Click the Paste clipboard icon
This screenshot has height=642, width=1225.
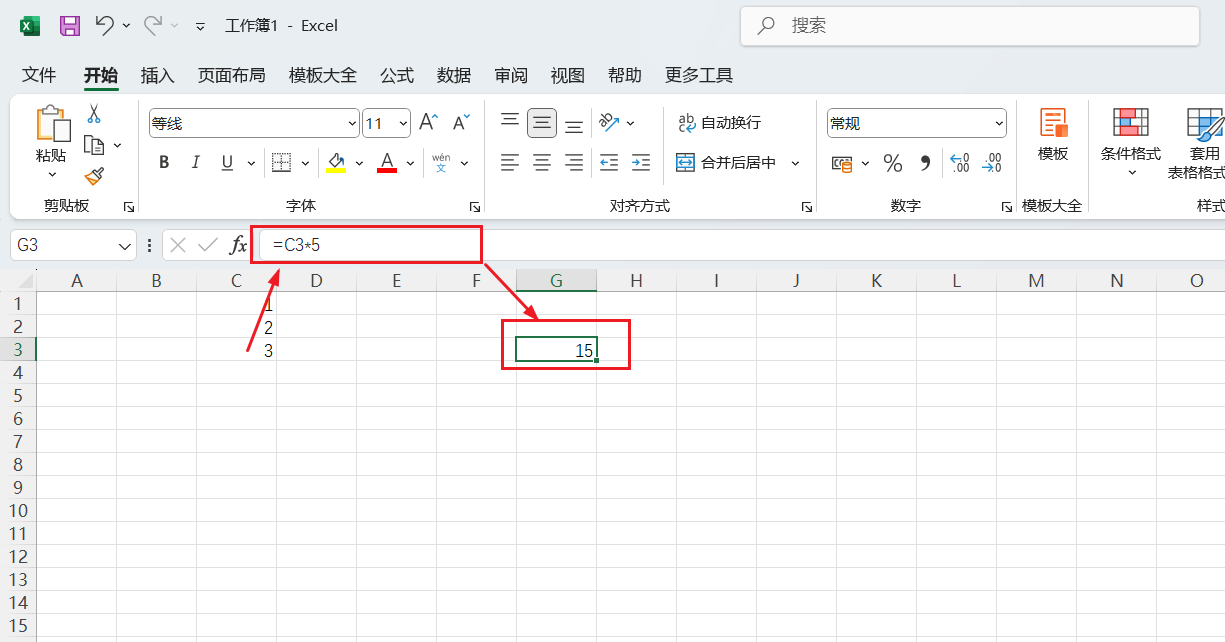[x=52, y=124]
